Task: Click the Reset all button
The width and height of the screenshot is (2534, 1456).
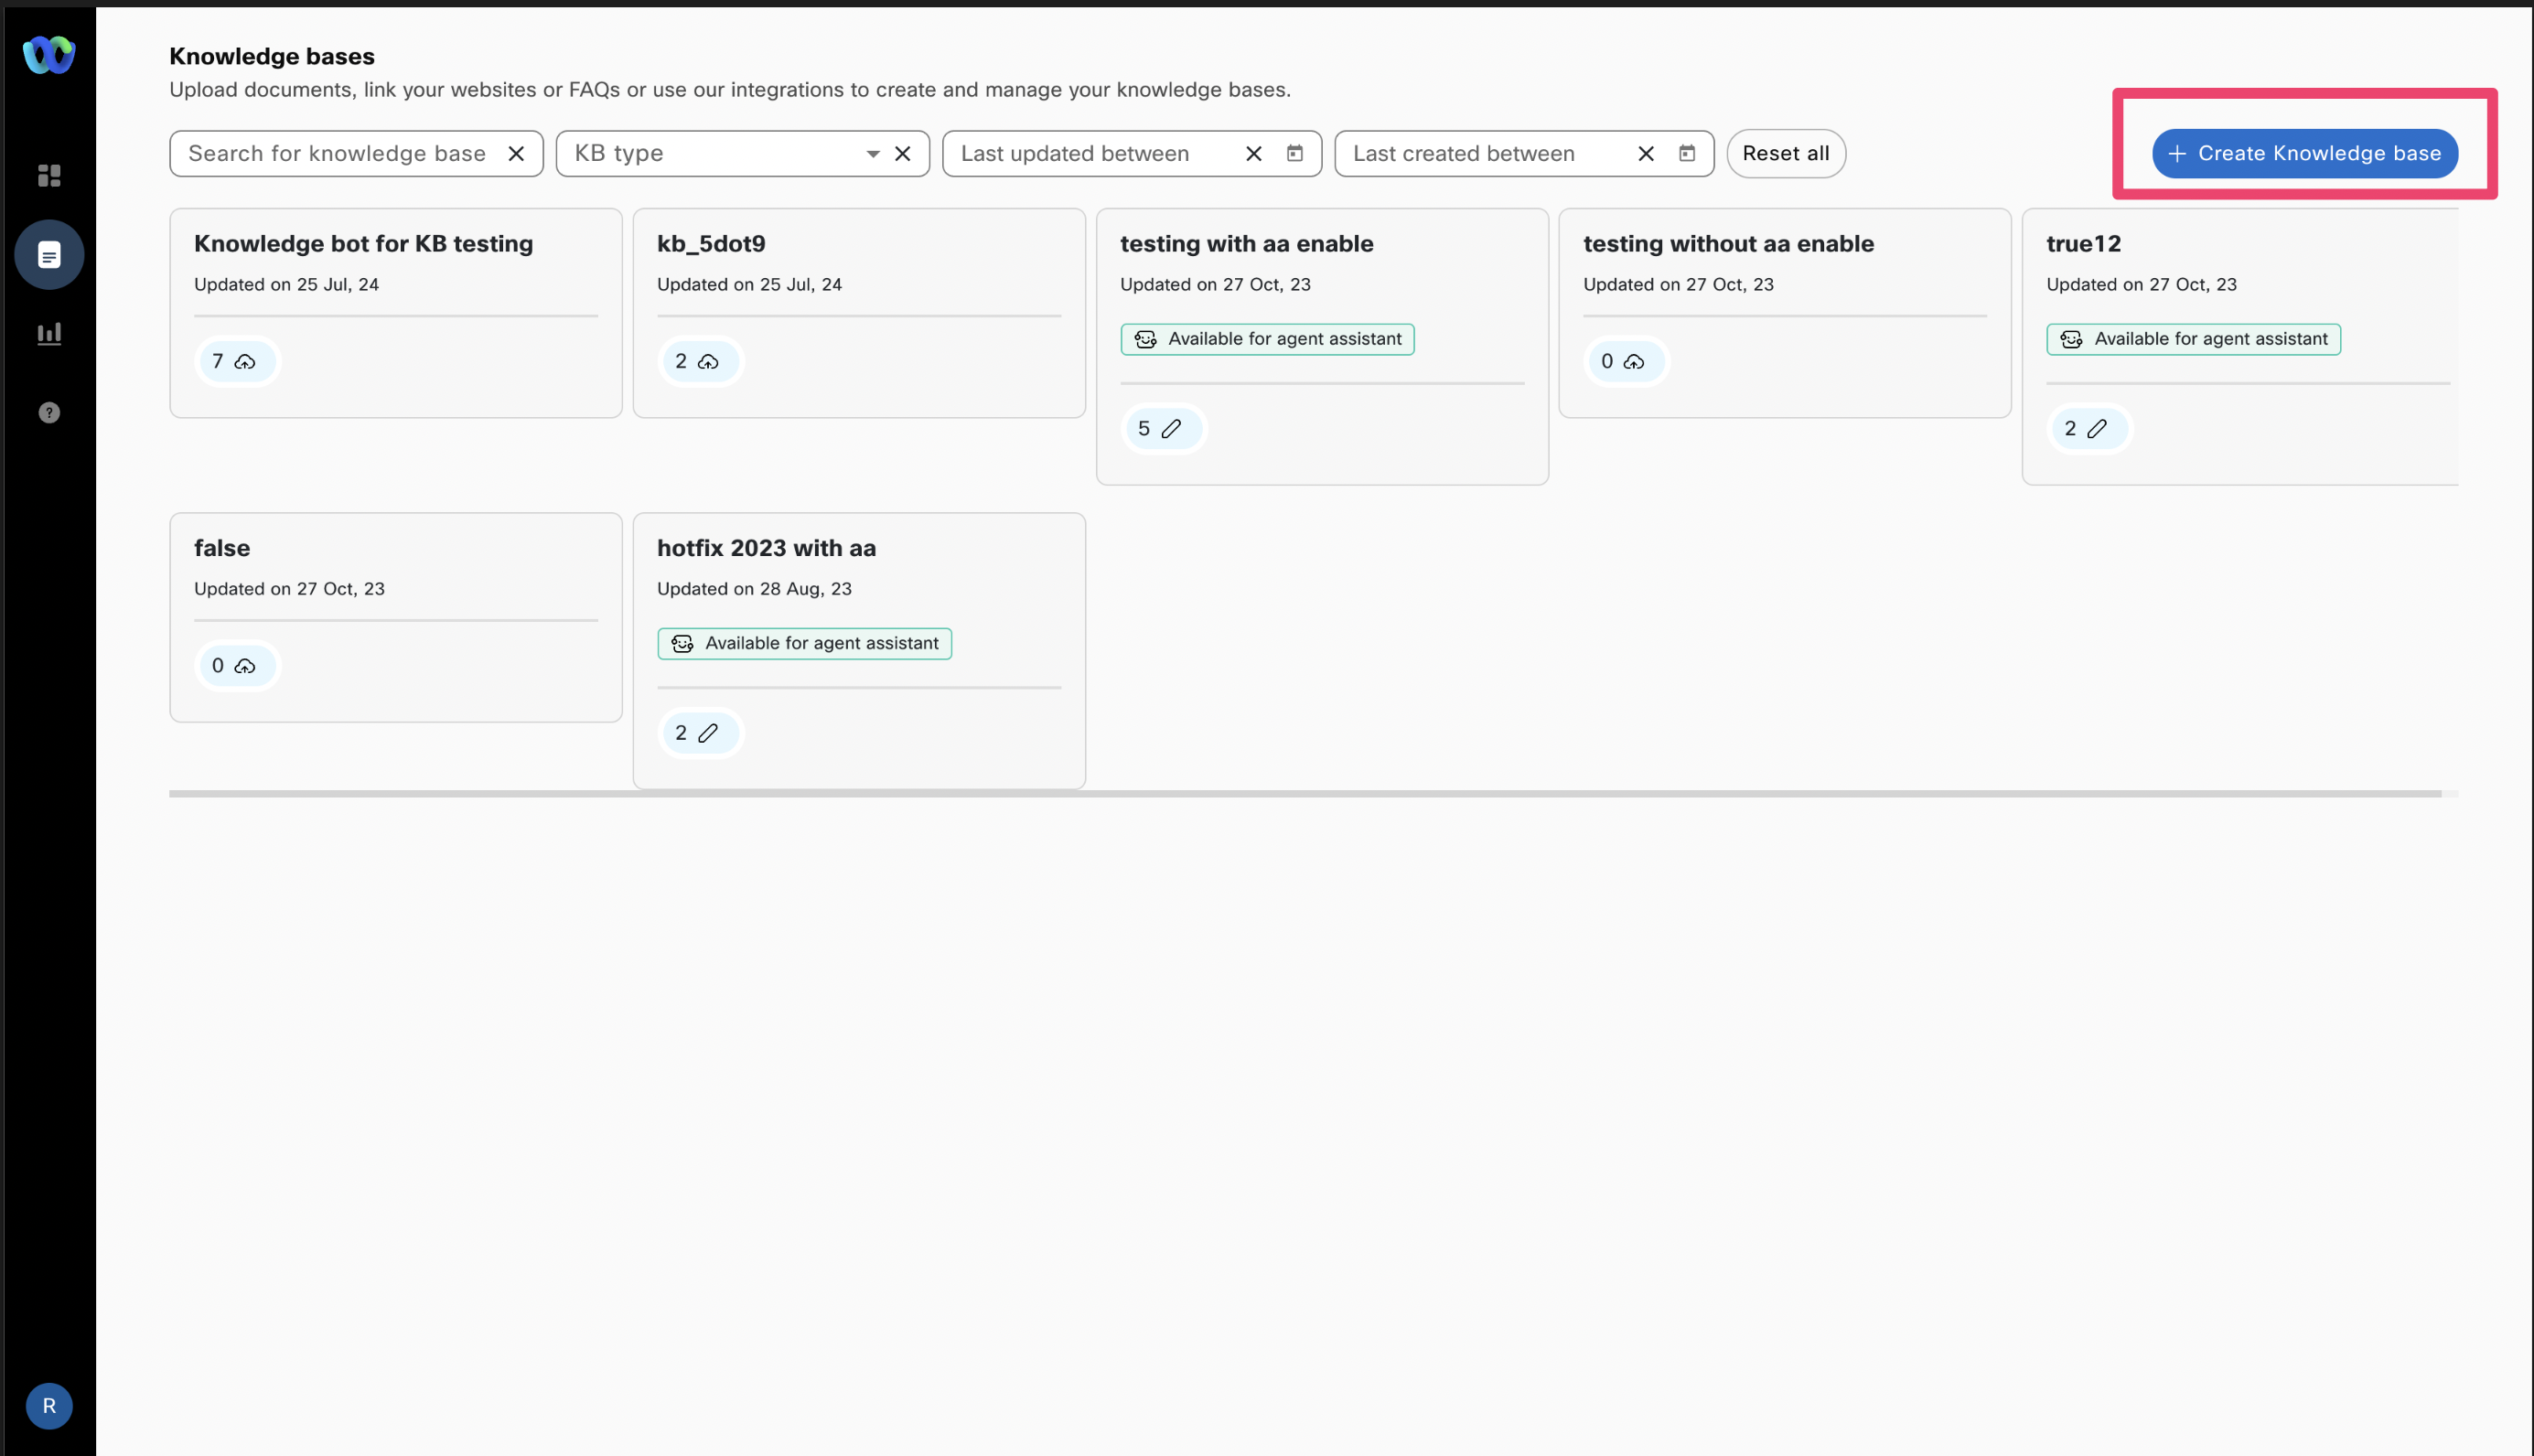Action: pos(1785,154)
